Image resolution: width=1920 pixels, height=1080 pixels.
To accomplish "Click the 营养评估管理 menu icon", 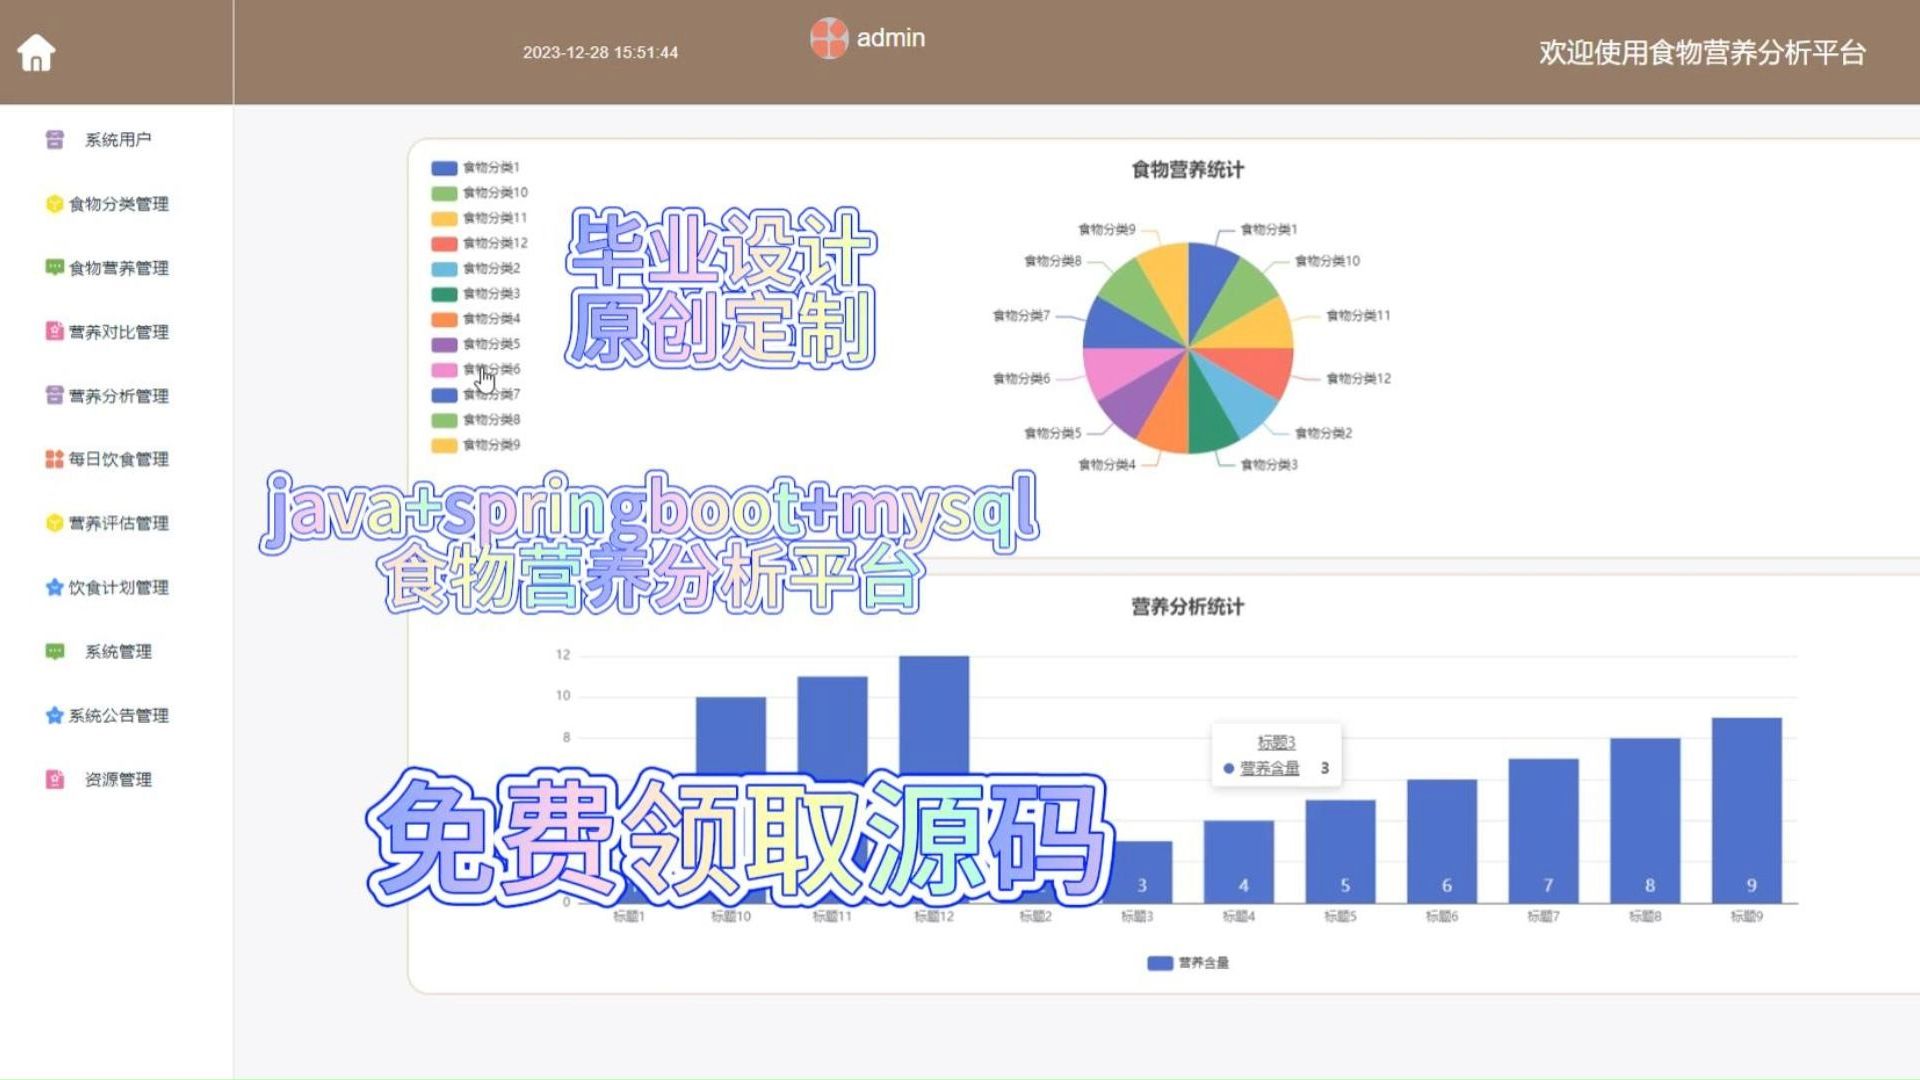I will coord(55,523).
